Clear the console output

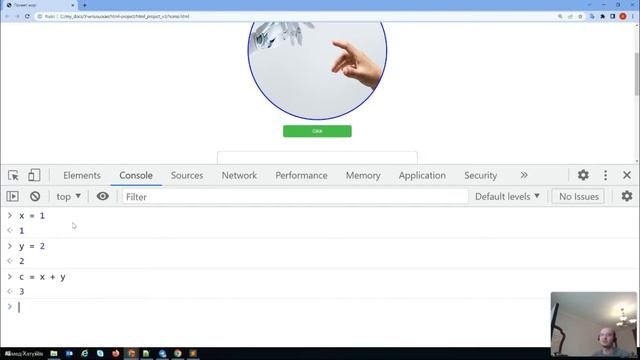35,196
